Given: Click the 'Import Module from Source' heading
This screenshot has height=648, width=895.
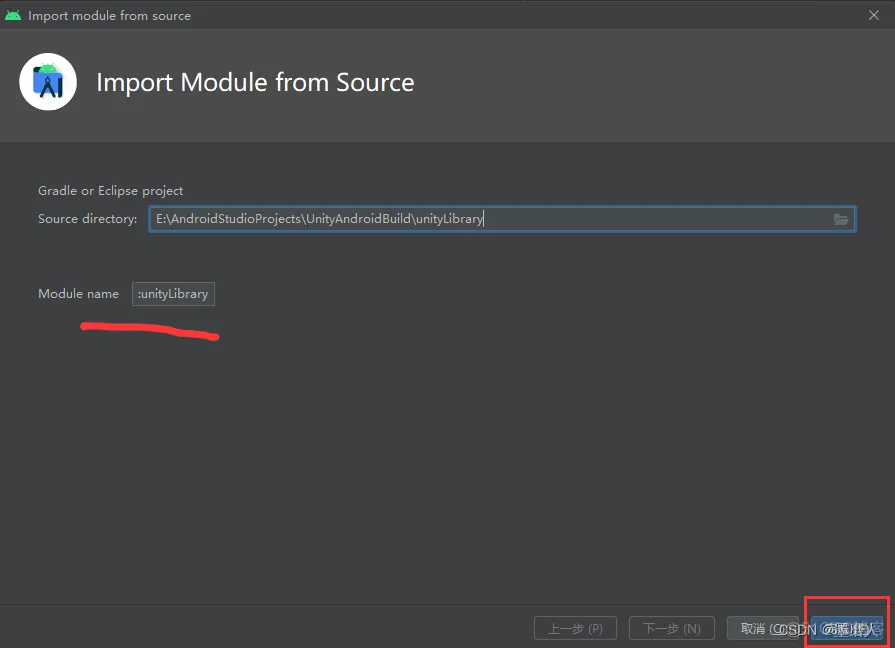Looking at the screenshot, I should point(255,82).
